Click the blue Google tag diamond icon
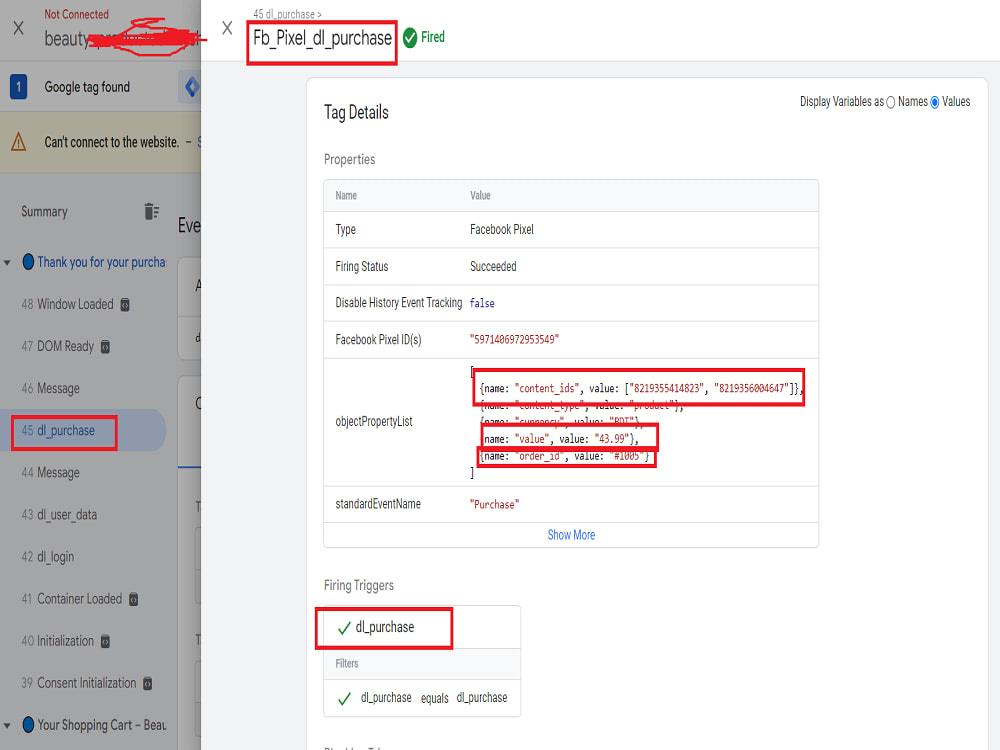The height and width of the screenshot is (750, 1000). [192, 87]
